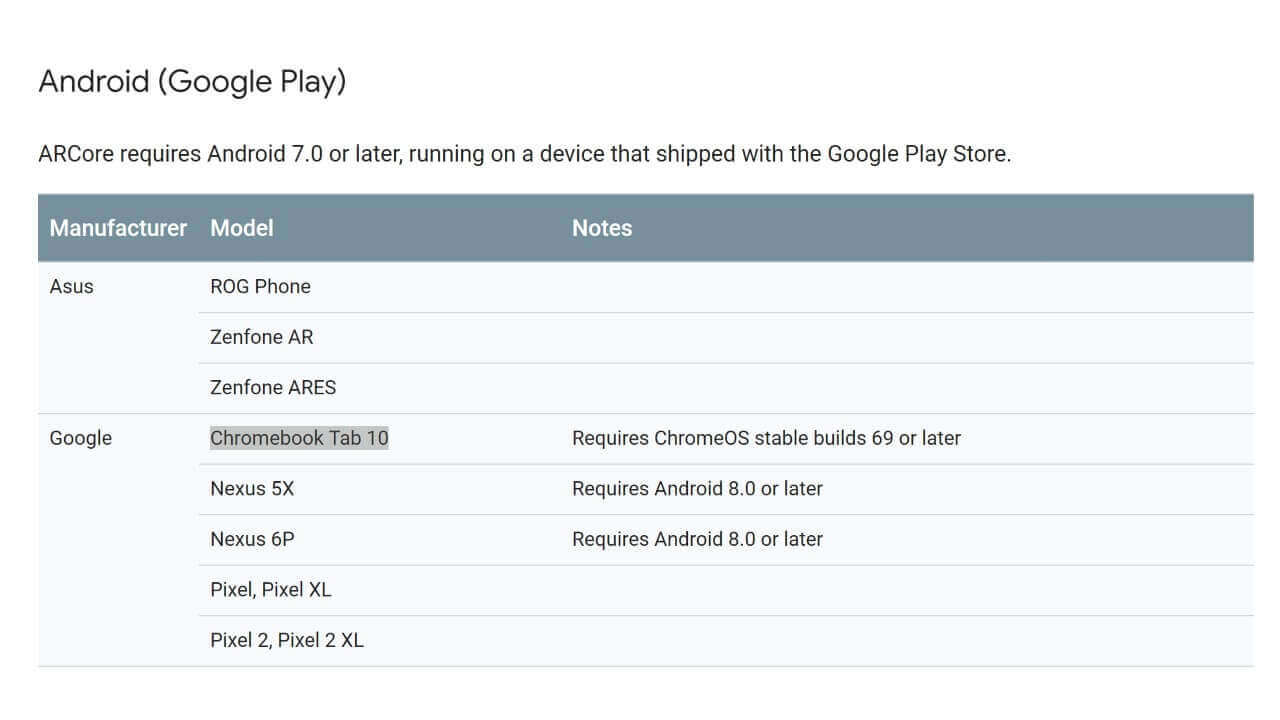This screenshot has height=720, width=1280.
Task: Click the "Android (Google Play)" heading
Action: tap(192, 81)
